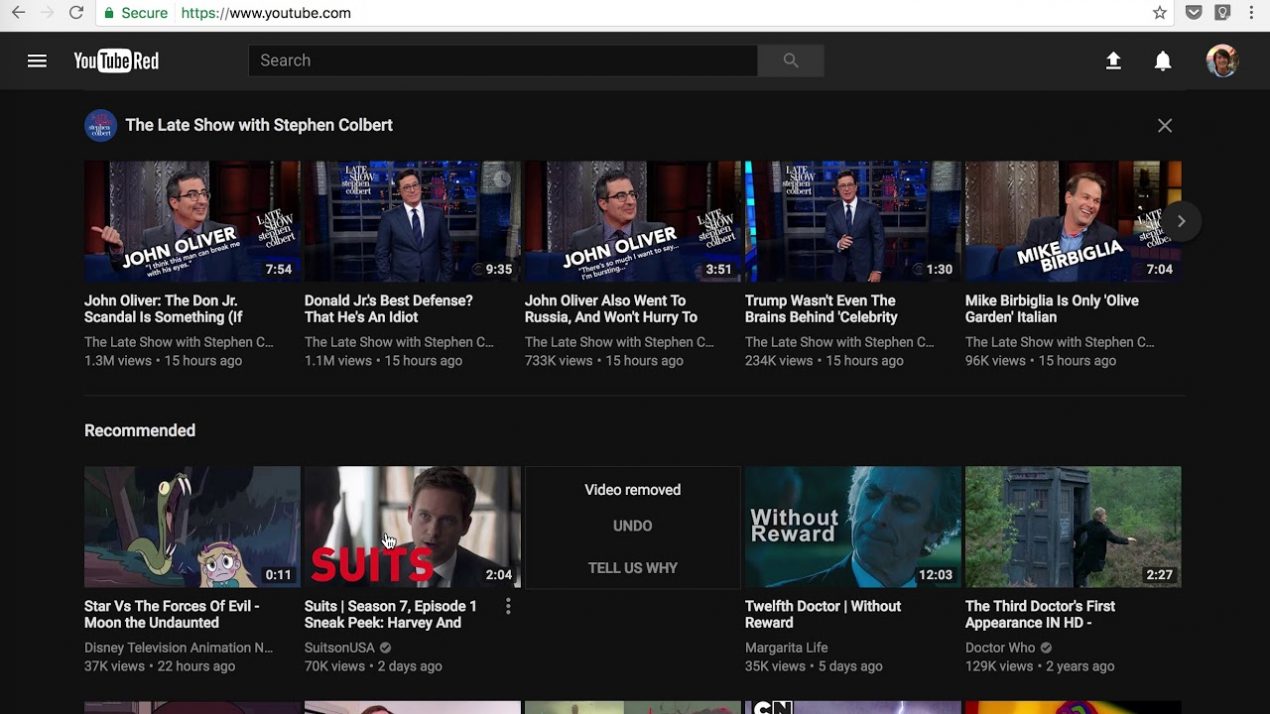The width and height of the screenshot is (1270, 714).
Task: Click the search magnifier button
Action: pyautogui.click(x=791, y=61)
